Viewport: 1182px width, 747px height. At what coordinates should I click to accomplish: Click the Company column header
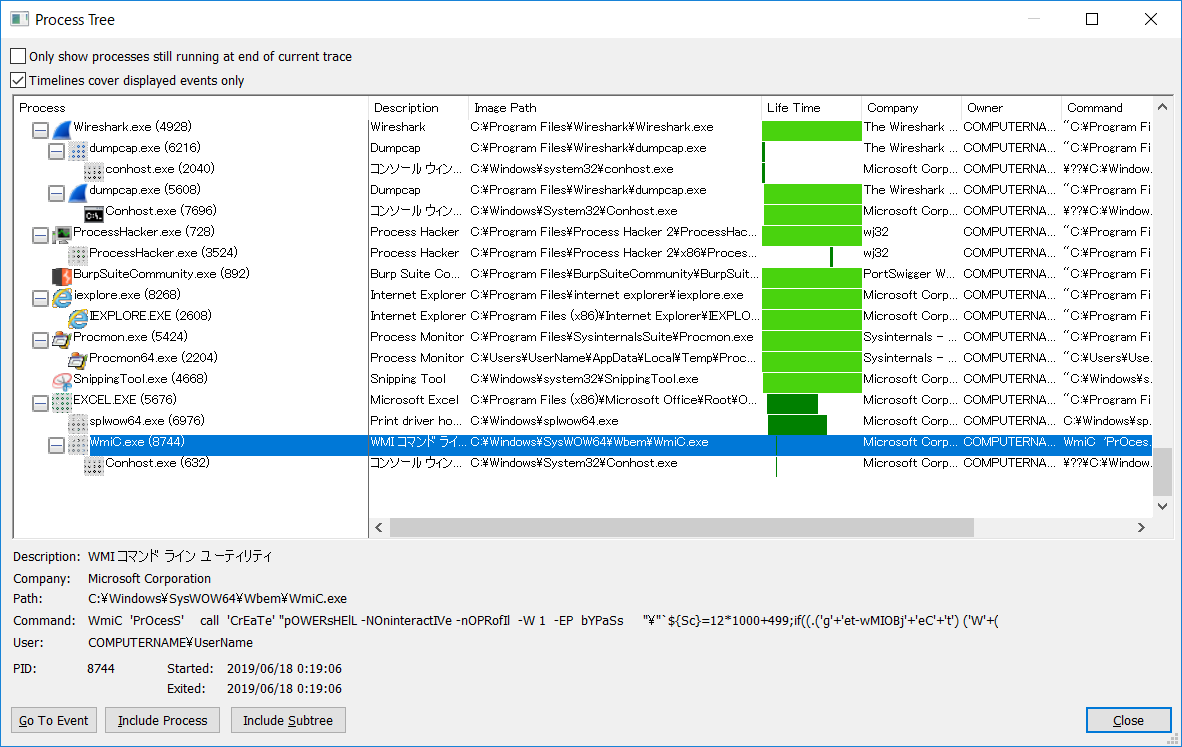tap(911, 108)
